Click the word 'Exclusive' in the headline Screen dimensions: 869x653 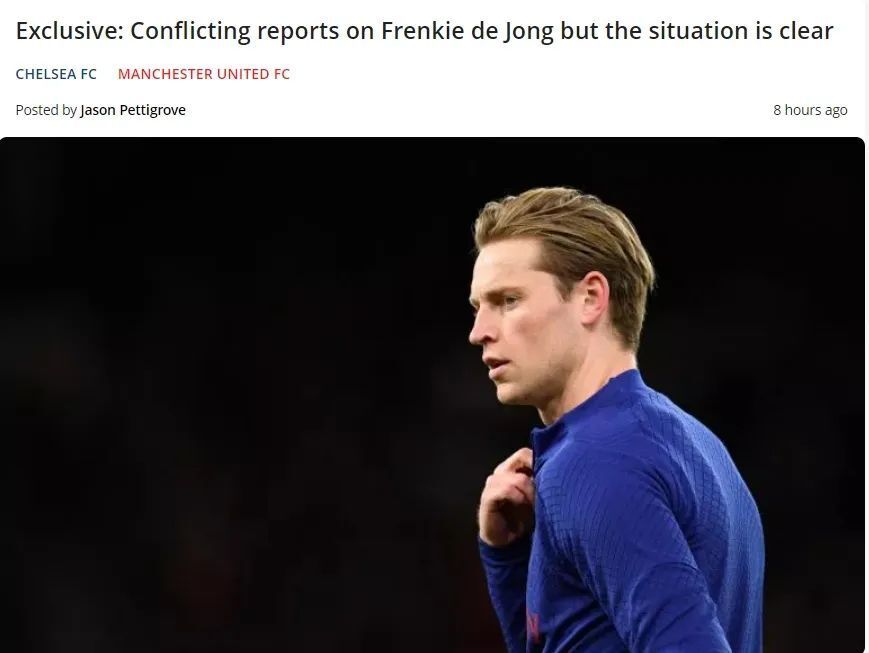click(67, 30)
